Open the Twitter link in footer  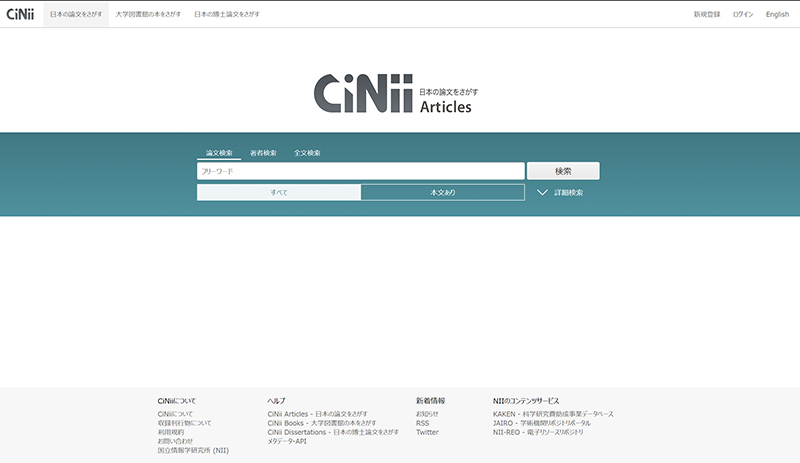tap(427, 432)
